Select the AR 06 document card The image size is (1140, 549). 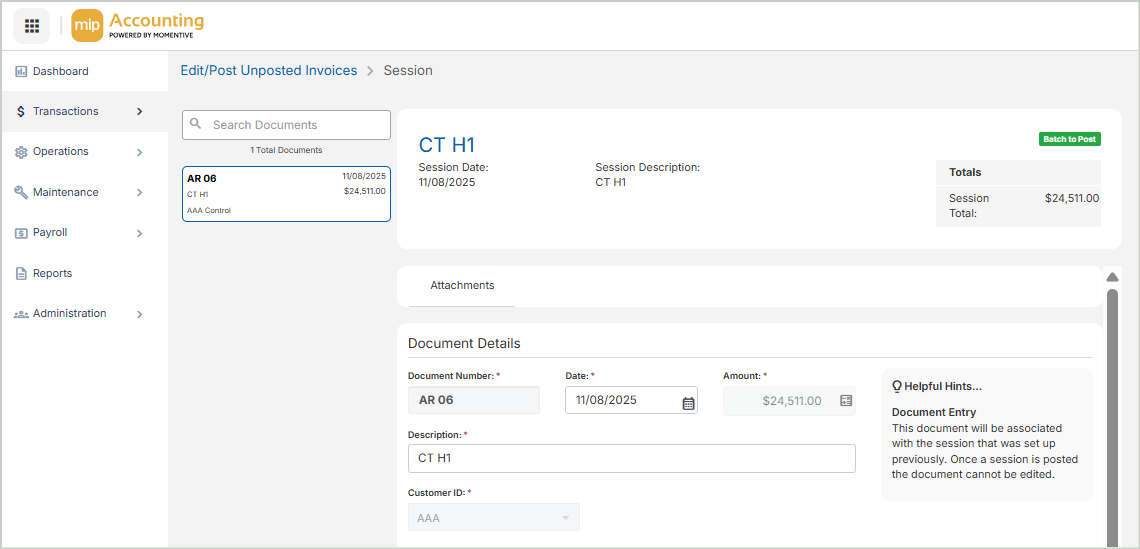(x=286, y=194)
